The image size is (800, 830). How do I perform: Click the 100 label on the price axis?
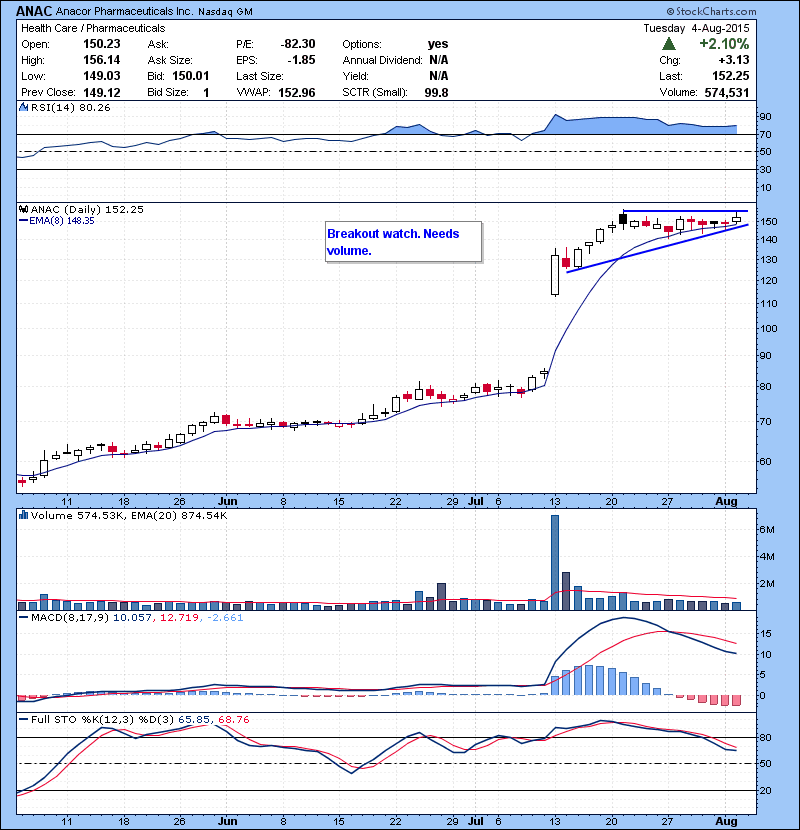click(768, 328)
